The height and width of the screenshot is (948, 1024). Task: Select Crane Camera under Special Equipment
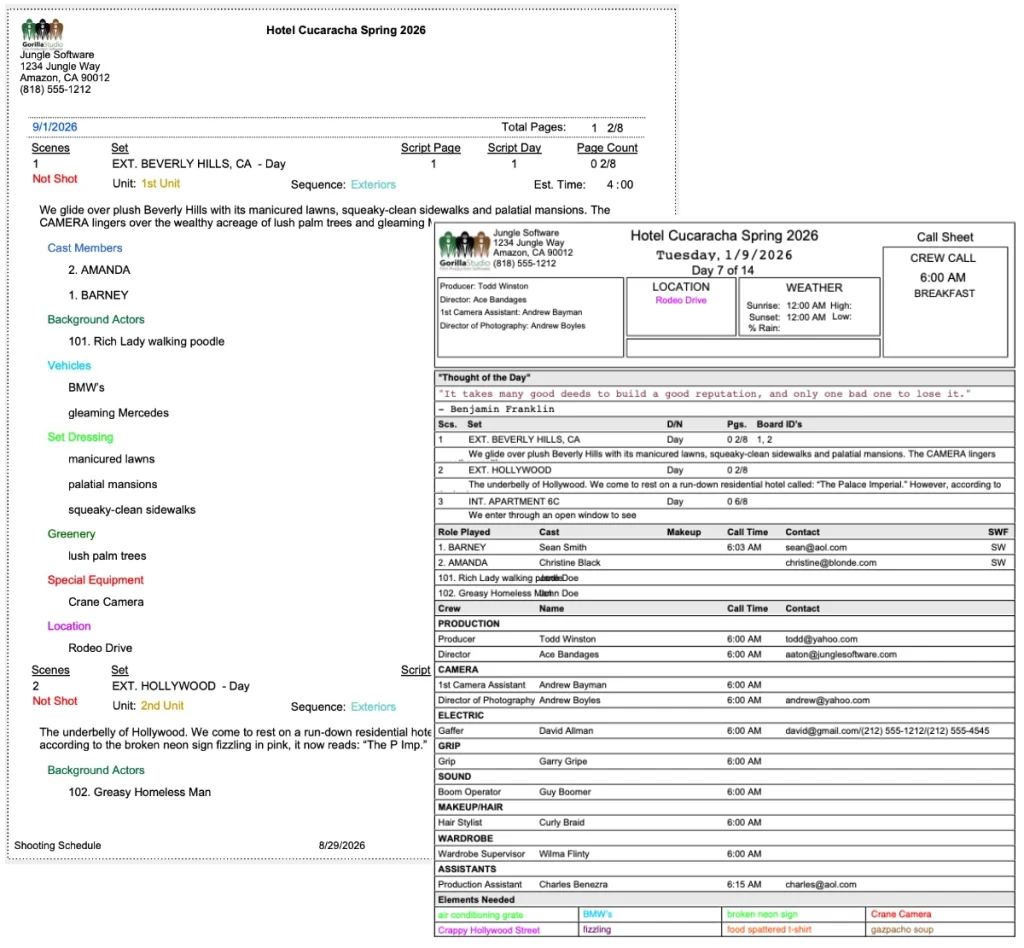[x=106, y=602]
